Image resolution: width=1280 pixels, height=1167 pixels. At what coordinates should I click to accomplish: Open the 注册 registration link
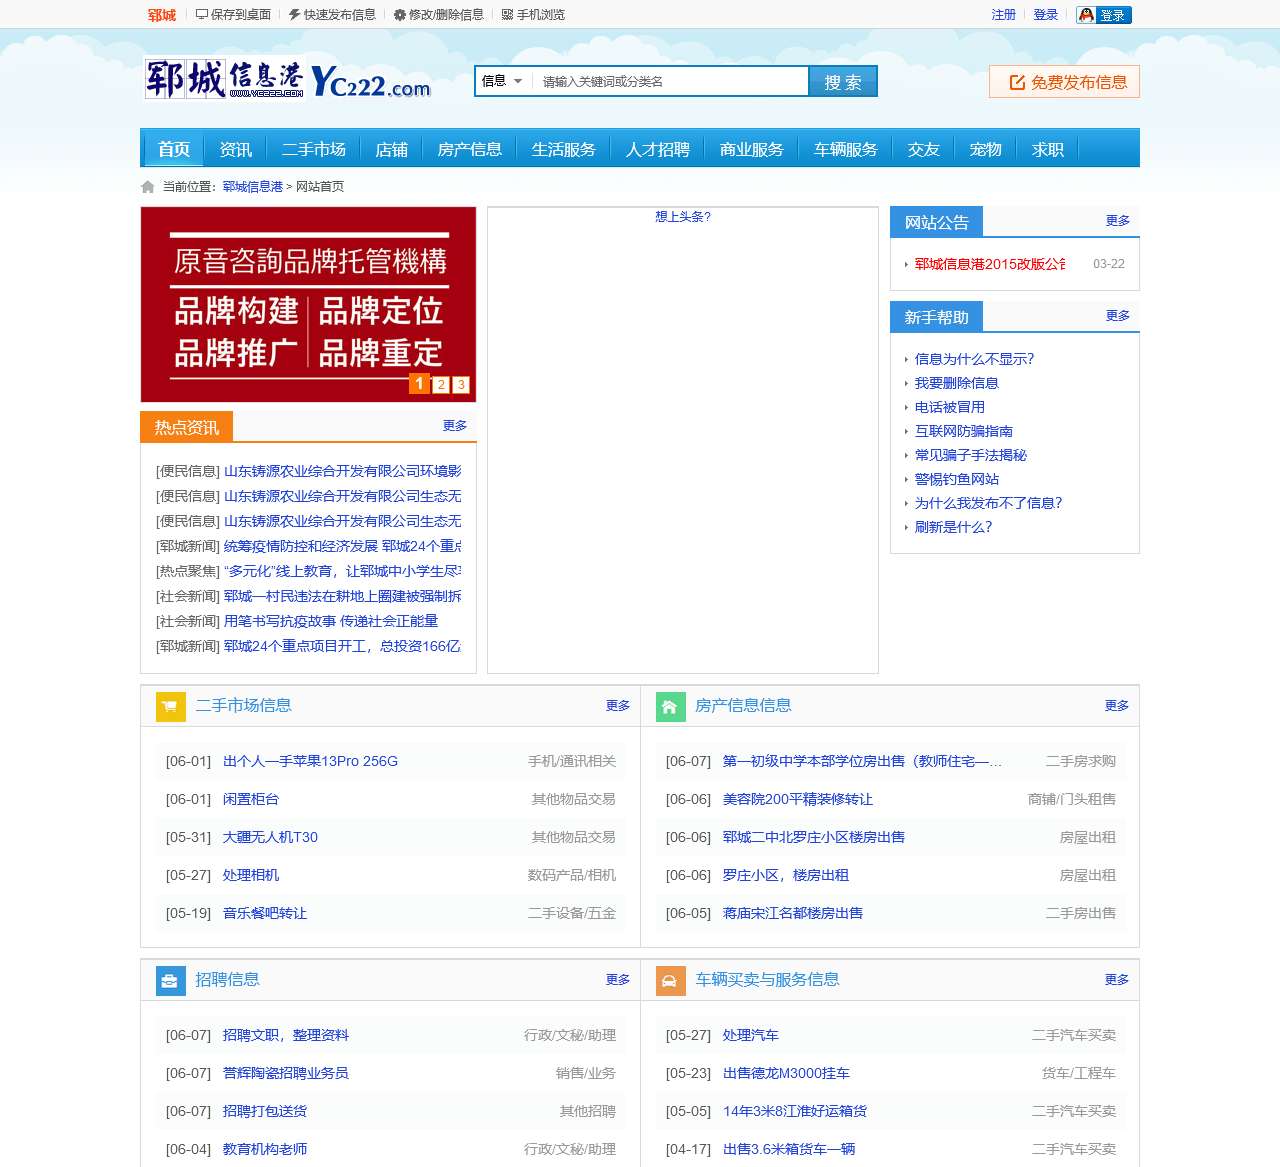(1003, 14)
